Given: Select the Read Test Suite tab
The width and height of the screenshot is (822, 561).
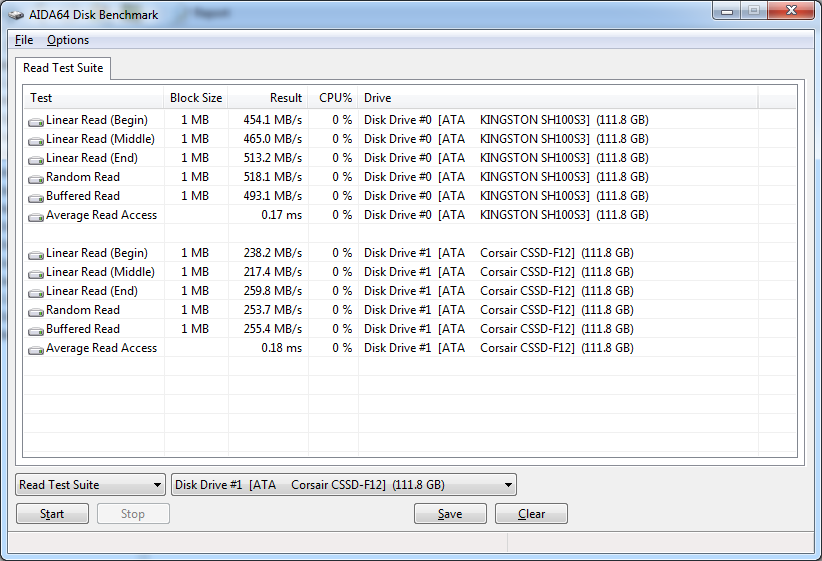Looking at the screenshot, I should [x=63, y=68].
